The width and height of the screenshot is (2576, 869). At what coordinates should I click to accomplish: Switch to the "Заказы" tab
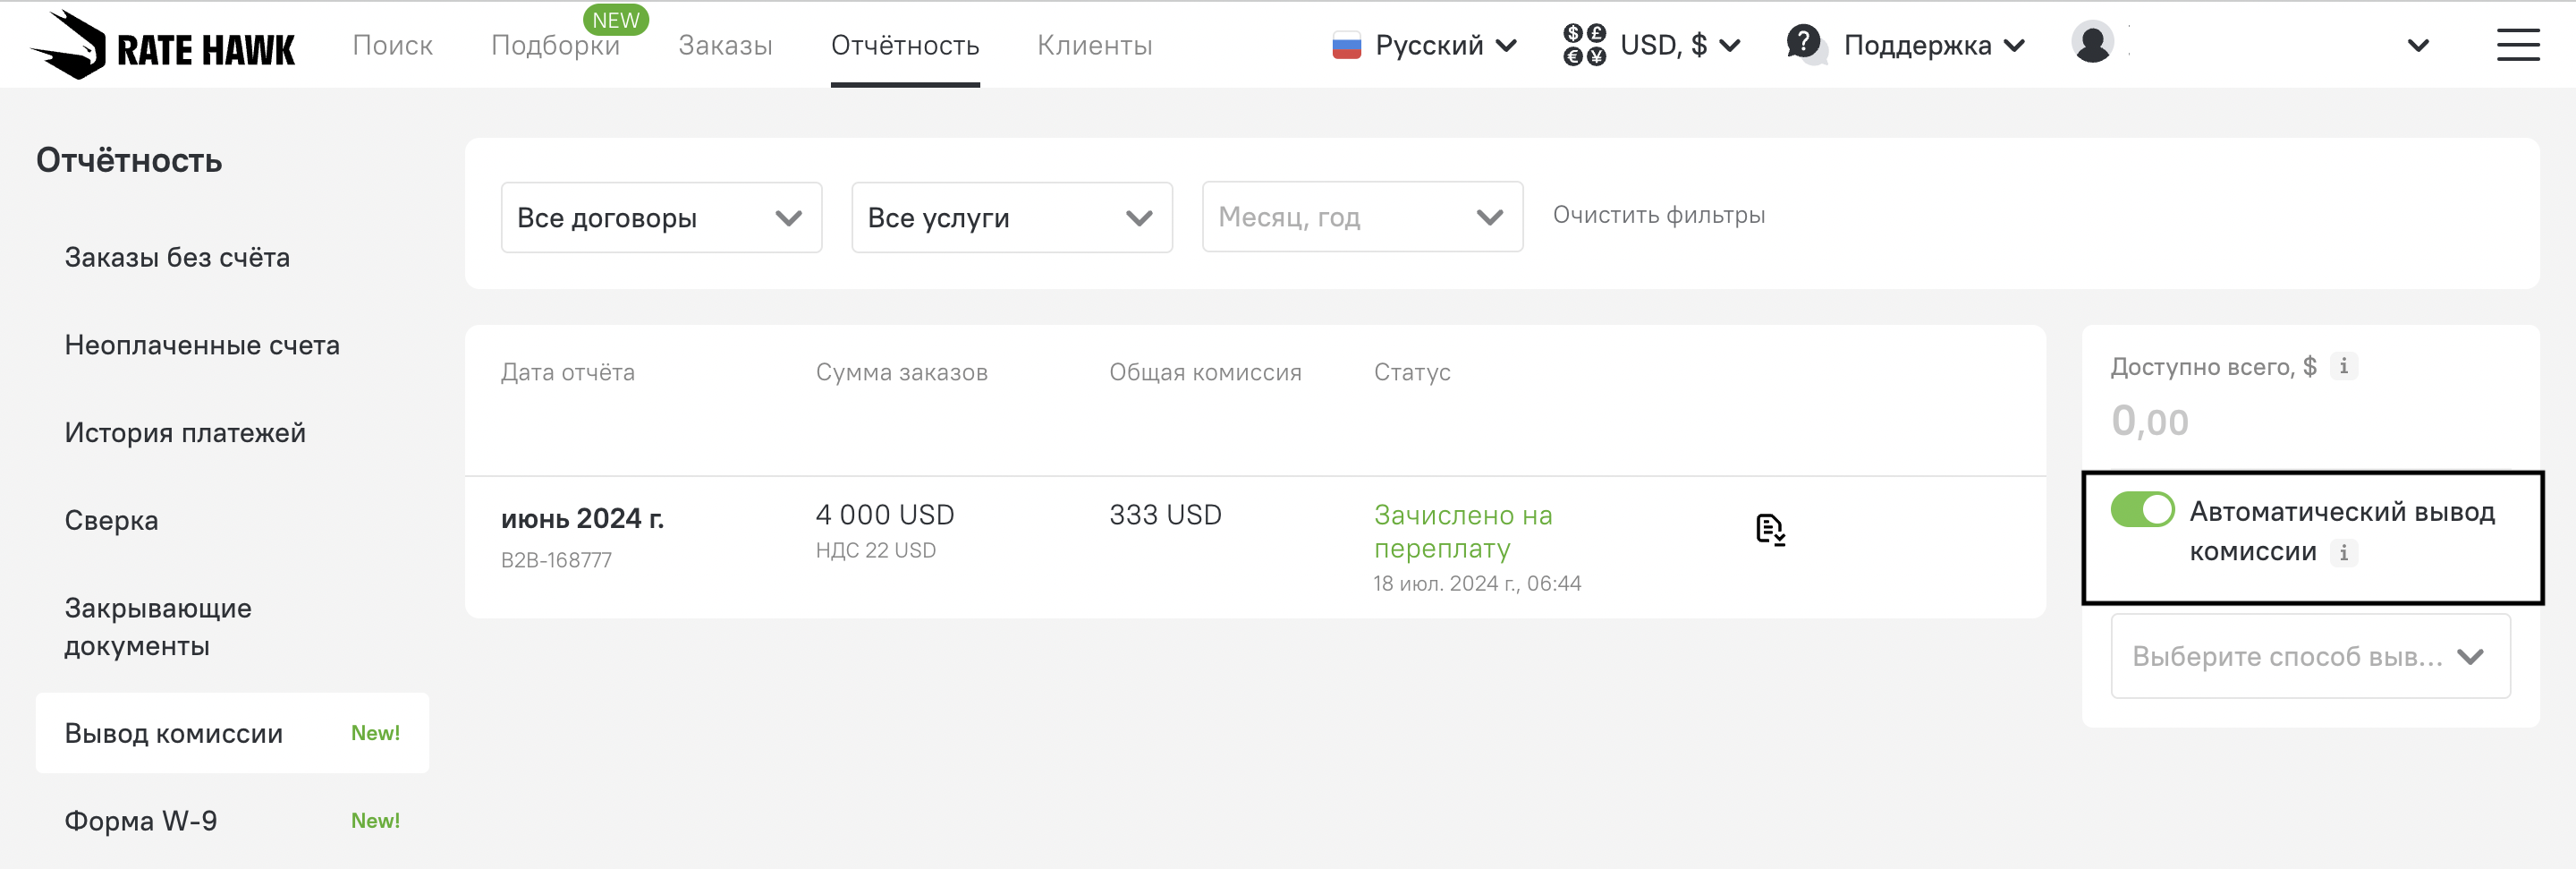click(x=725, y=46)
